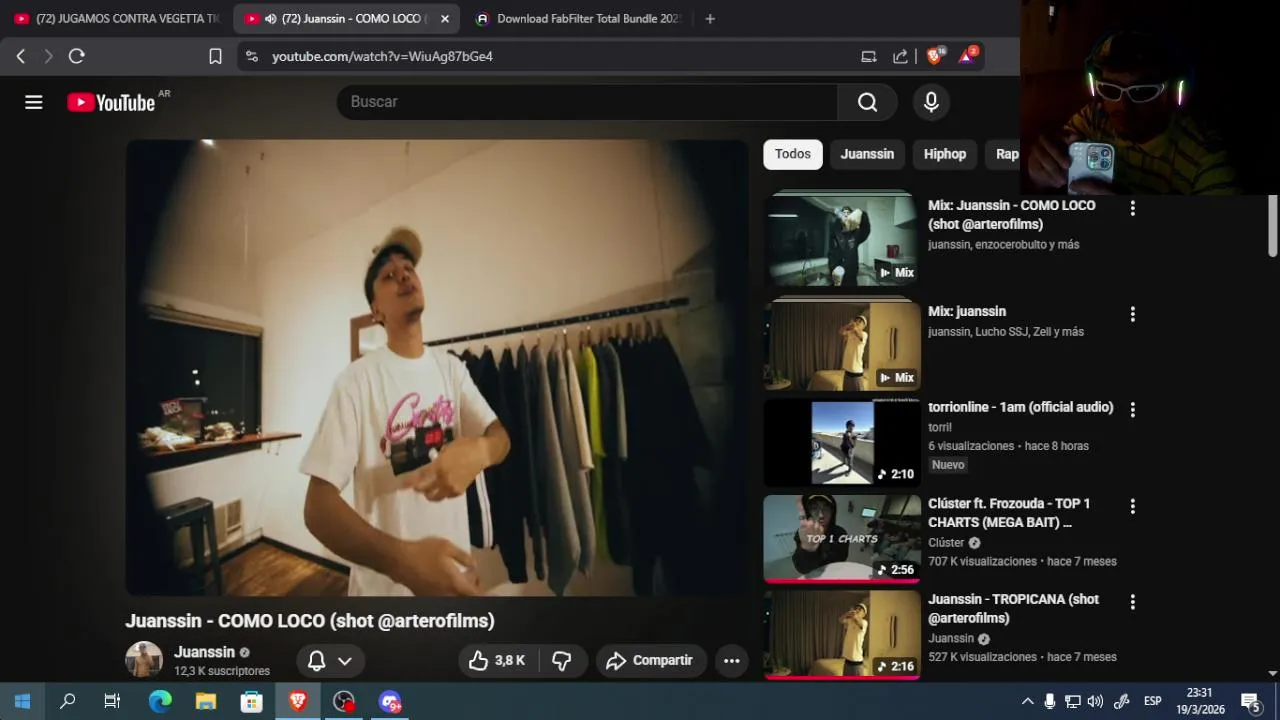Dislike the video with thumbs down
This screenshot has height=720, width=1280.
click(562, 660)
